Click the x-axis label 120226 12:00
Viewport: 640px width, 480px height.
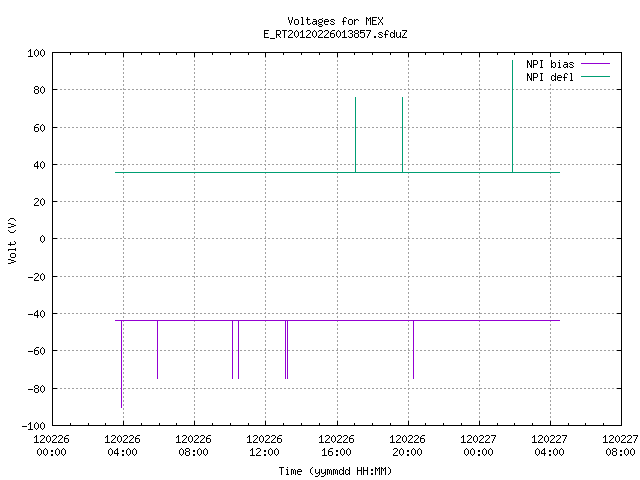[264, 446]
